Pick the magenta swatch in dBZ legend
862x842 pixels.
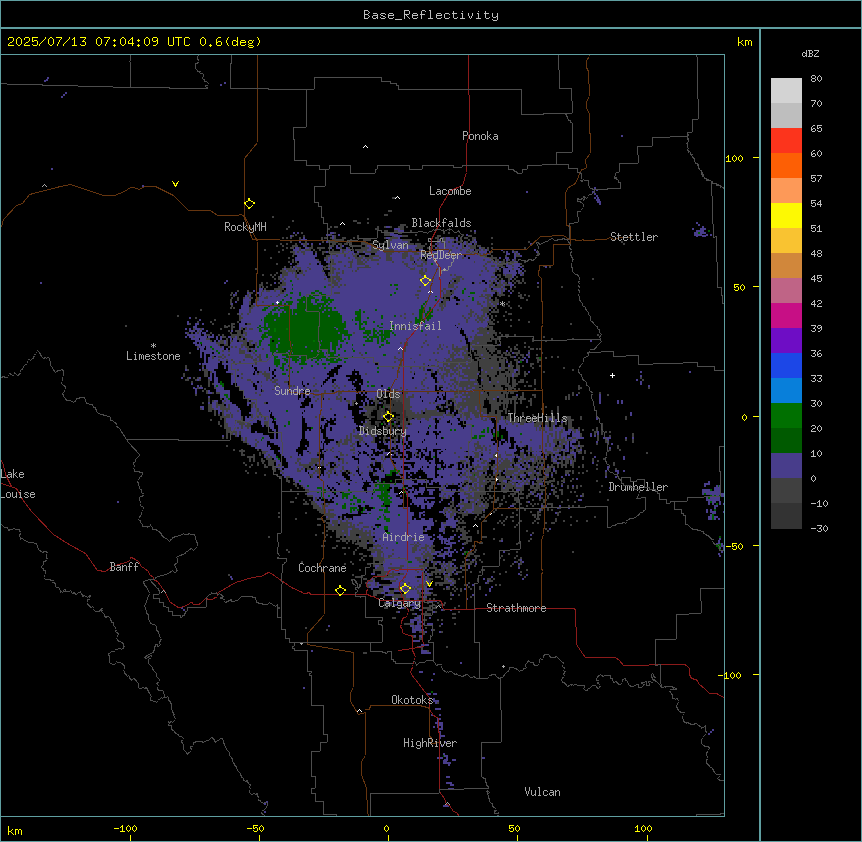pos(786,315)
